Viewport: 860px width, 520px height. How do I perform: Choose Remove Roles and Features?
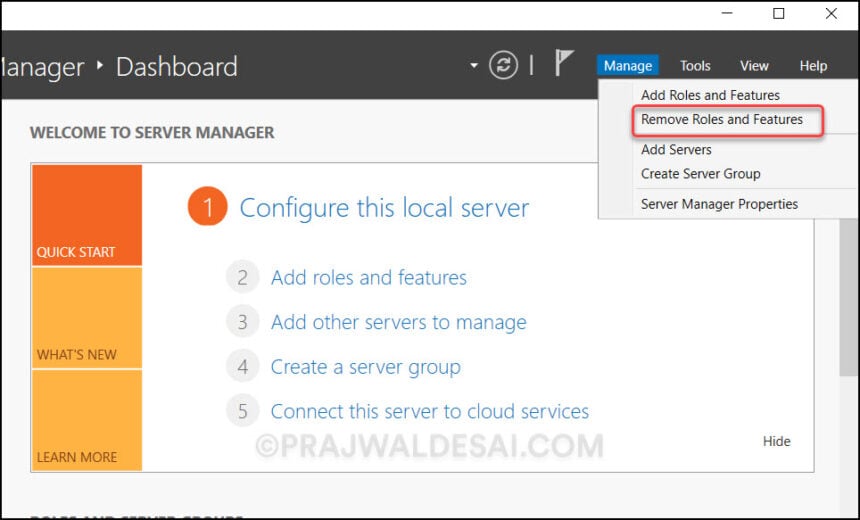tap(722, 120)
